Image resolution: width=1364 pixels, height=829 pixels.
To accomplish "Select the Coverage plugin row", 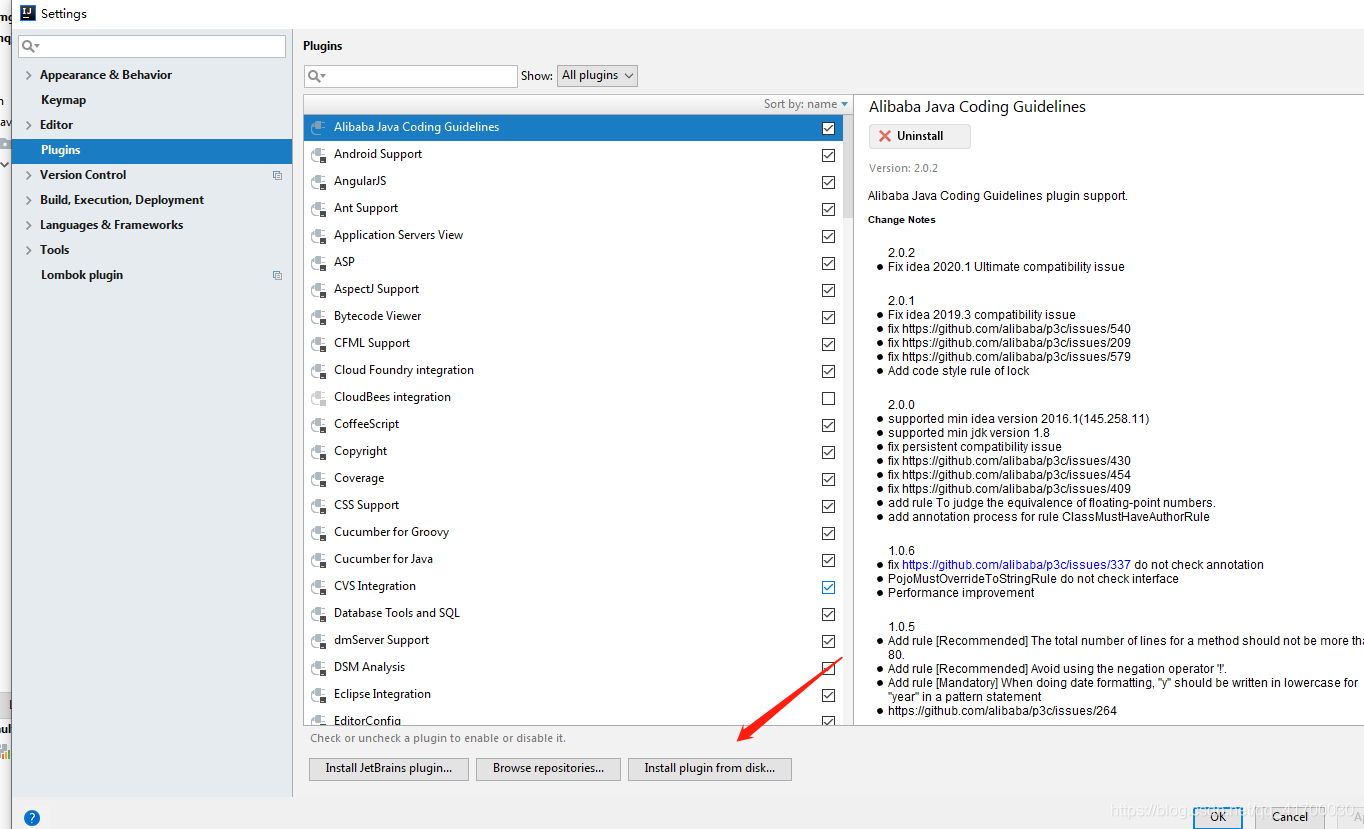I will tap(574, 479).
